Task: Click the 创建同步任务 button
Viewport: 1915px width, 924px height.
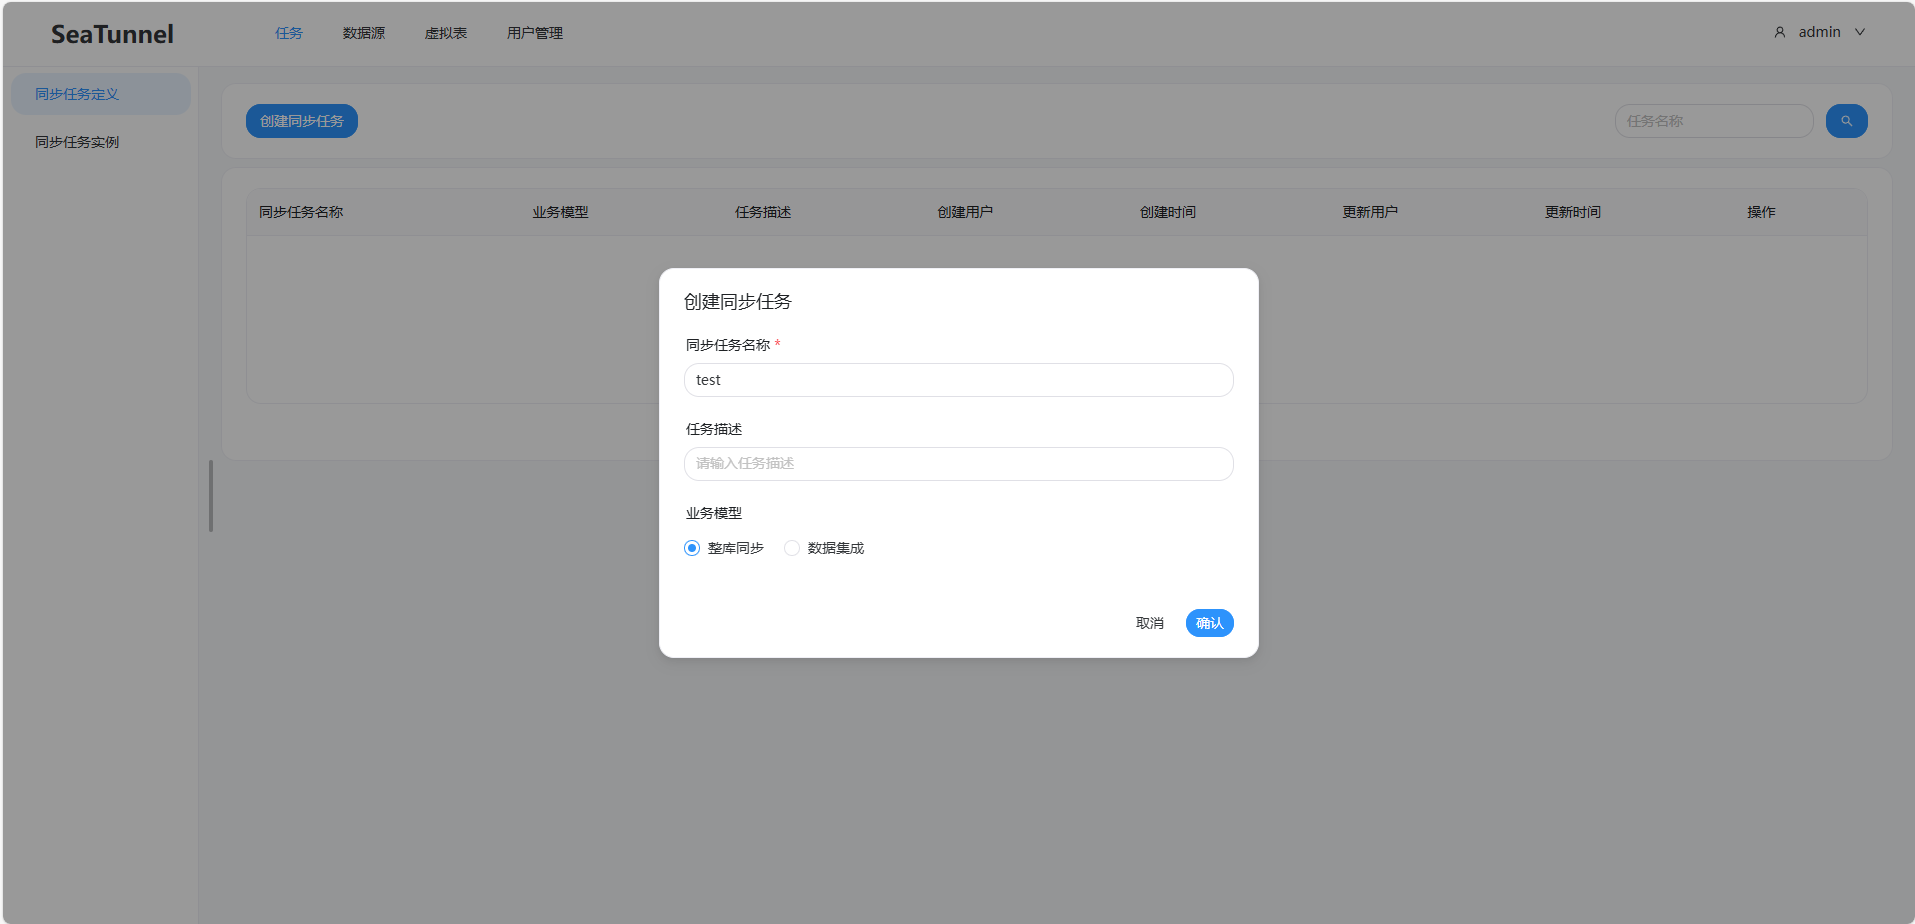Action: tap(302, 121)
